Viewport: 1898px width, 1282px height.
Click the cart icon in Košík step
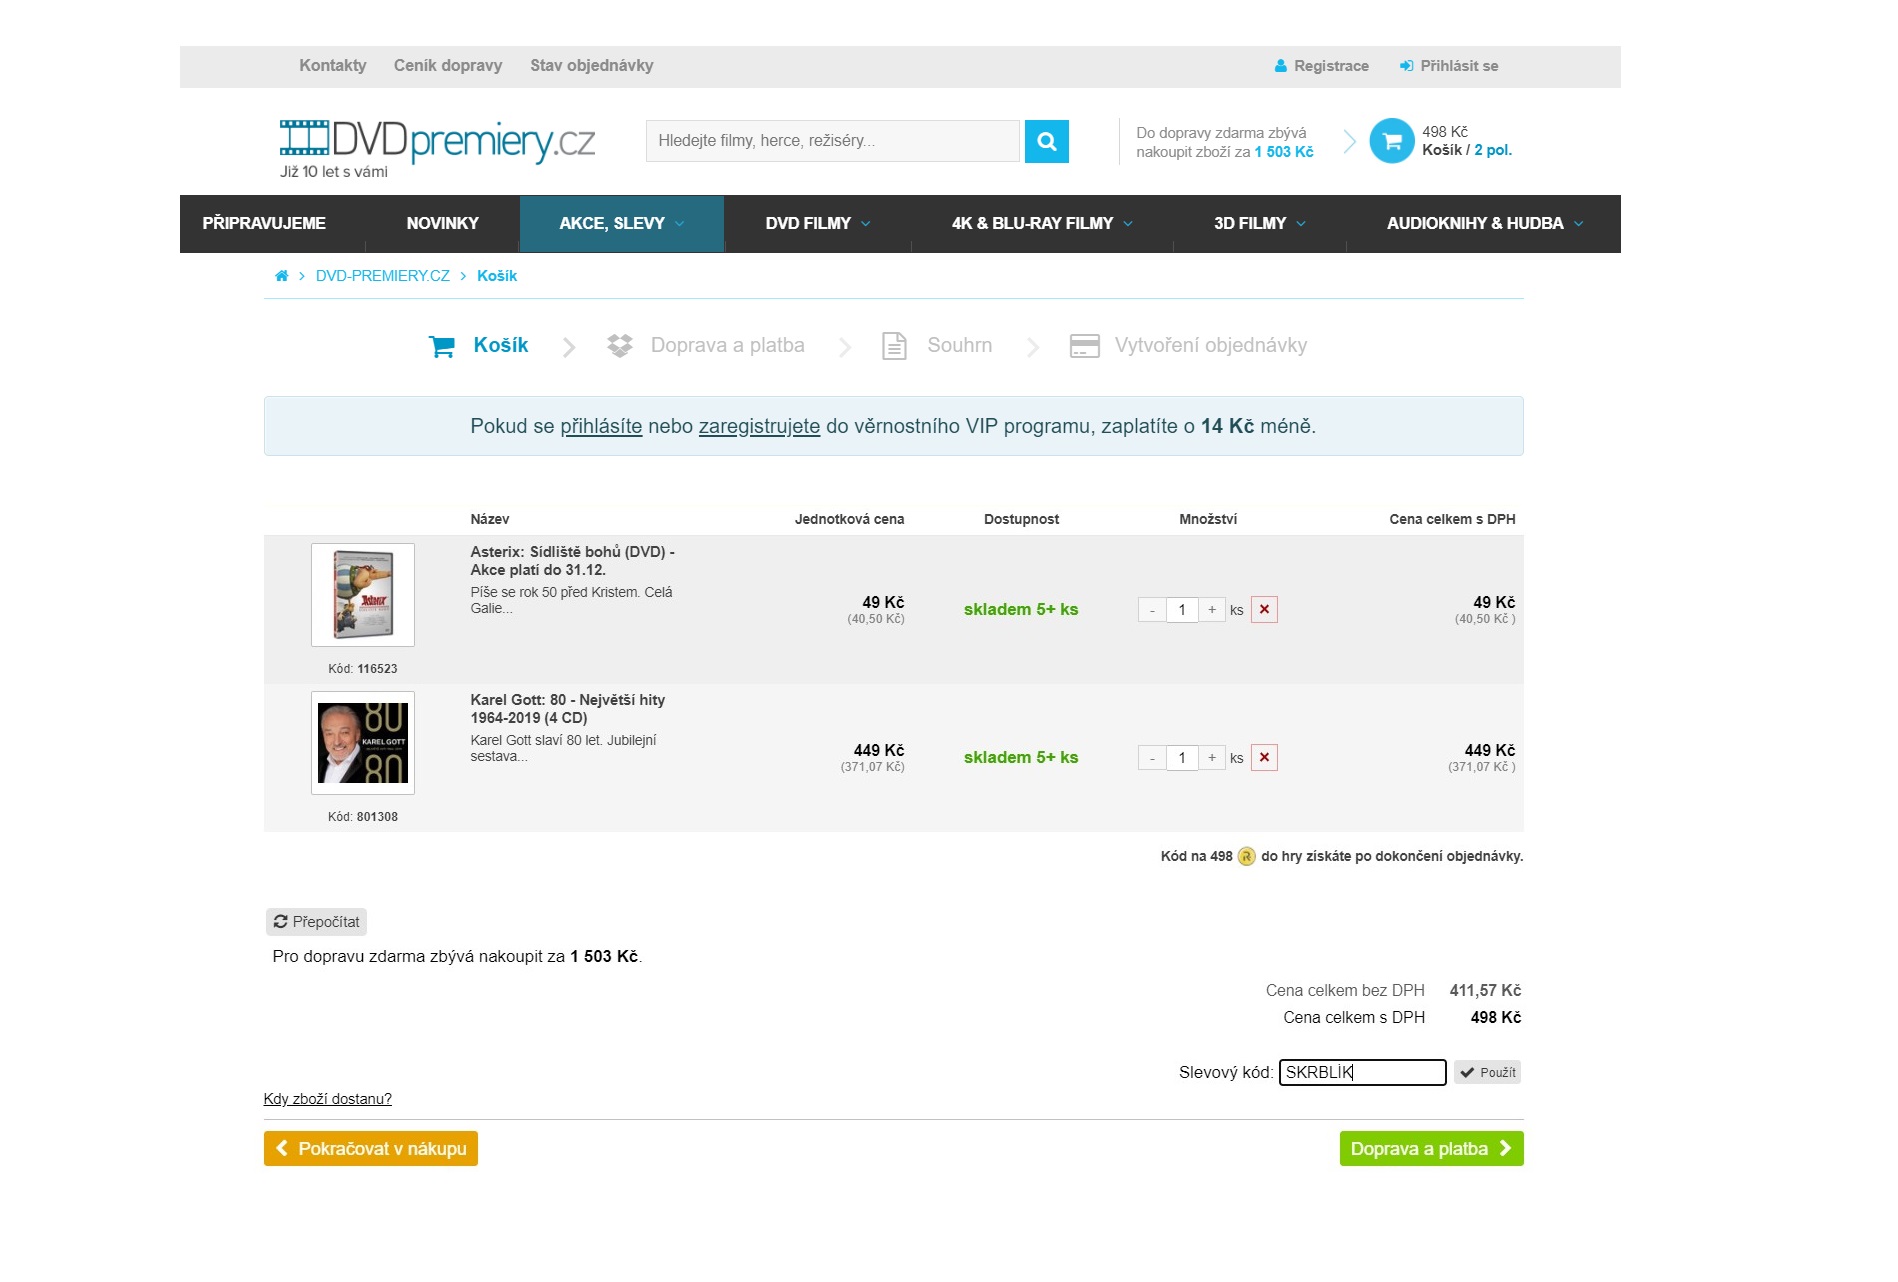coord(441,346)
